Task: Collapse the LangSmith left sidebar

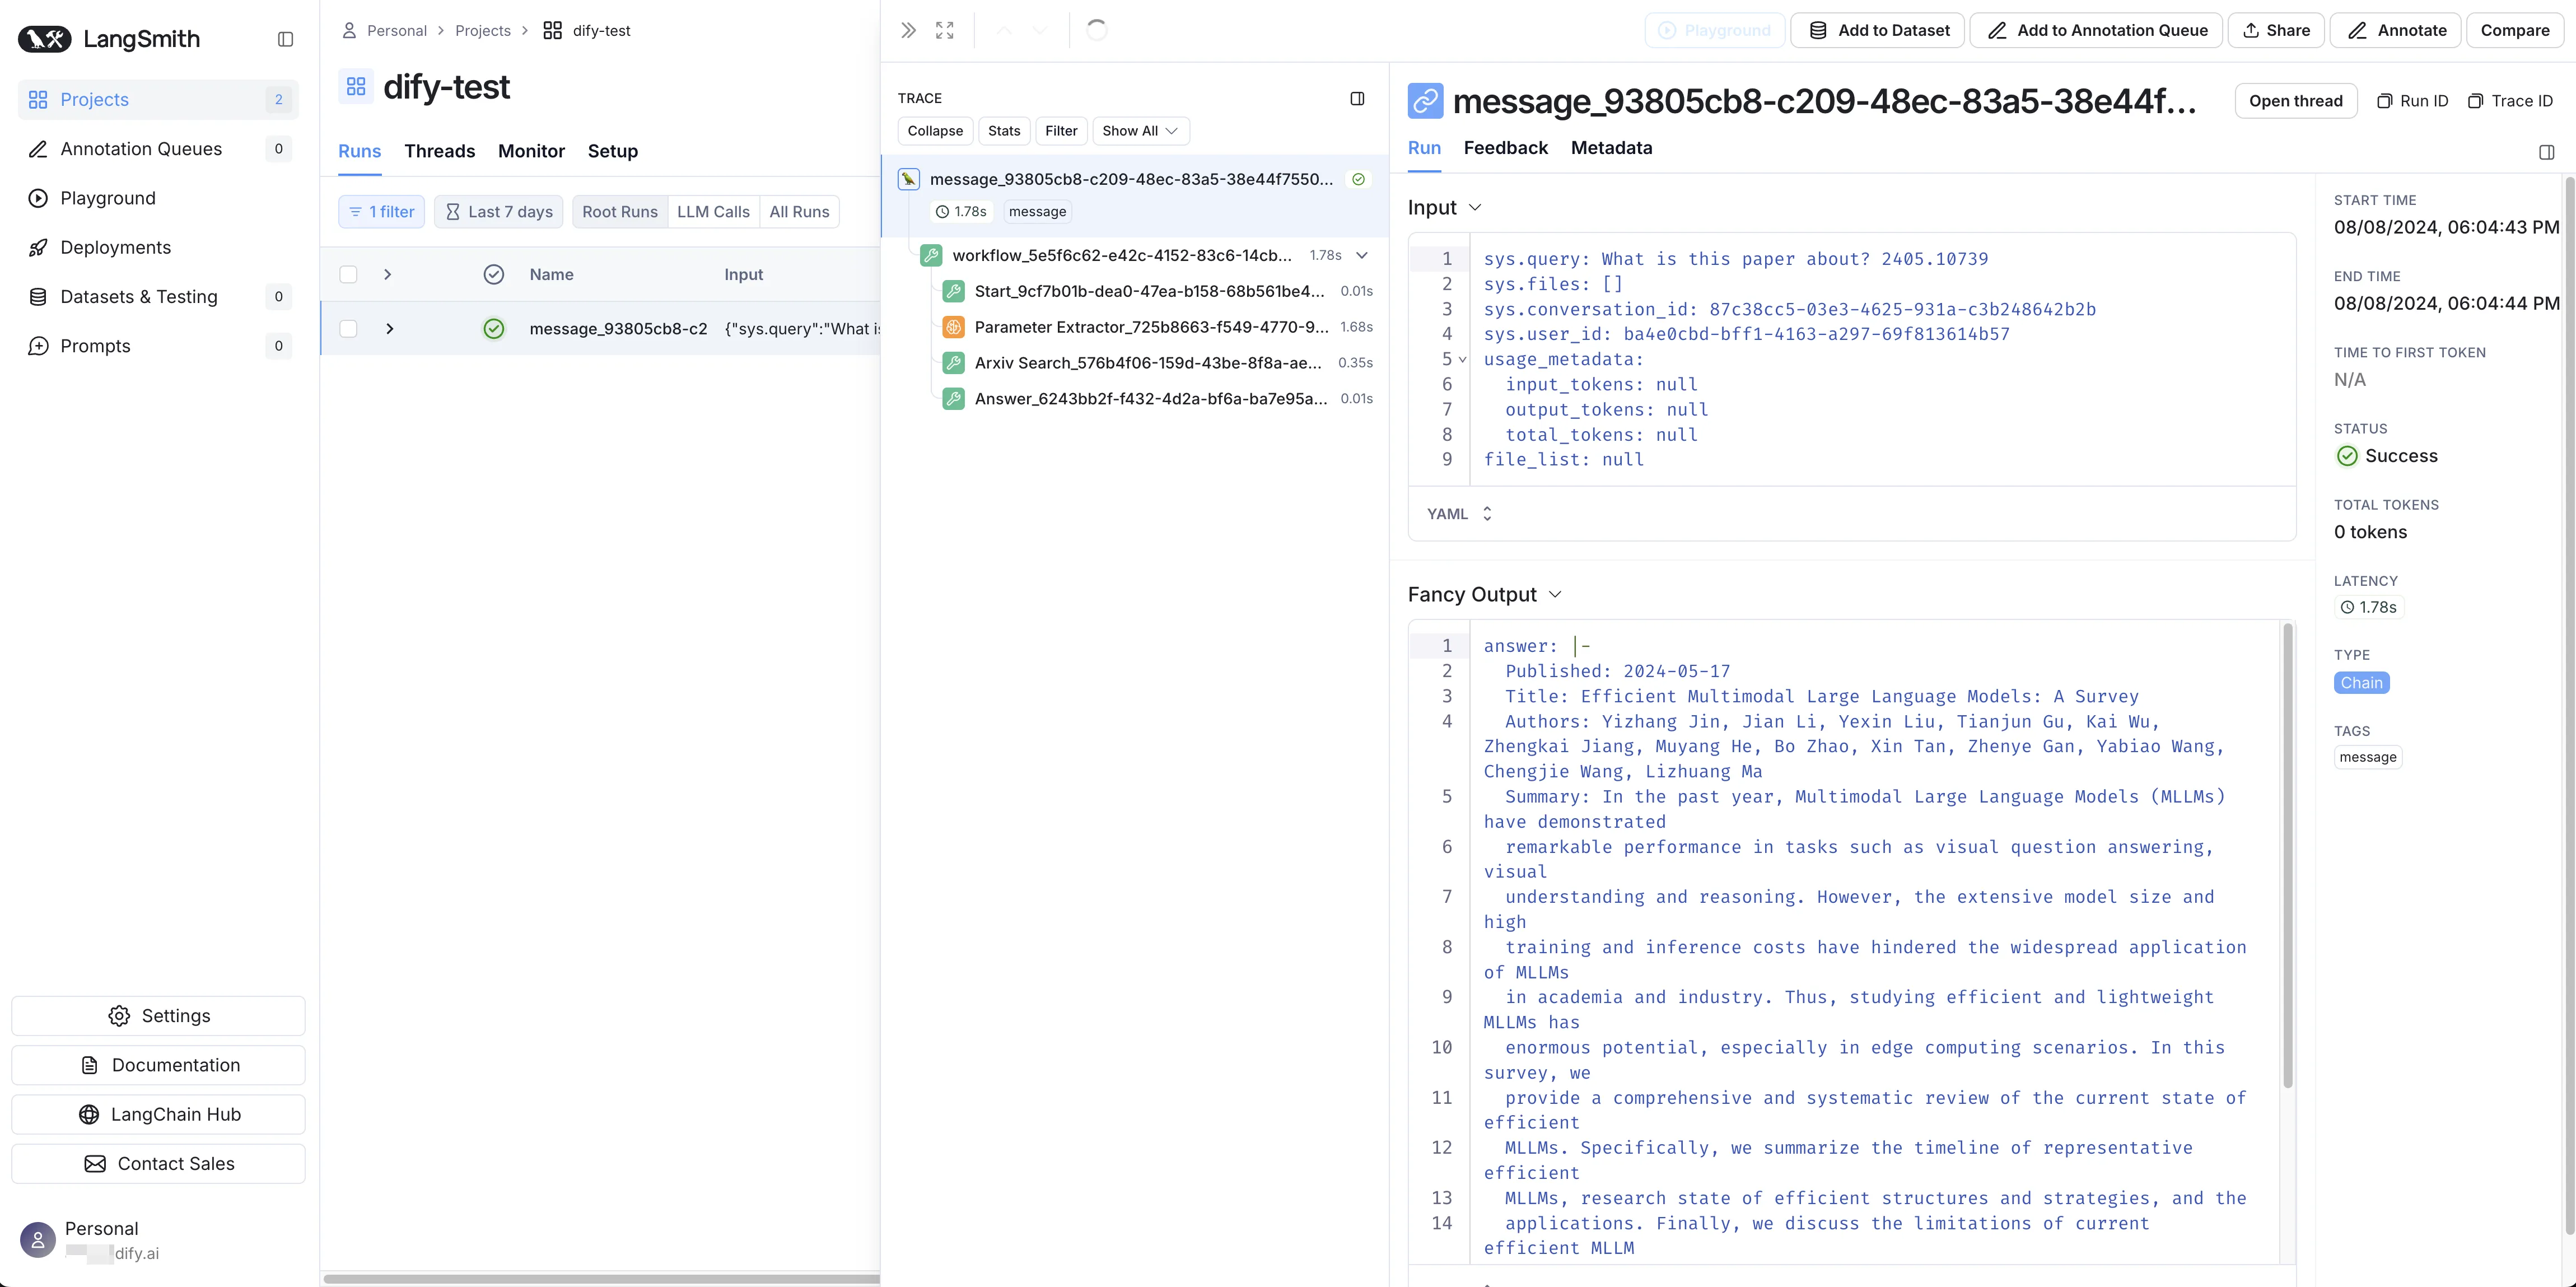Action: (x=285, y=39)
